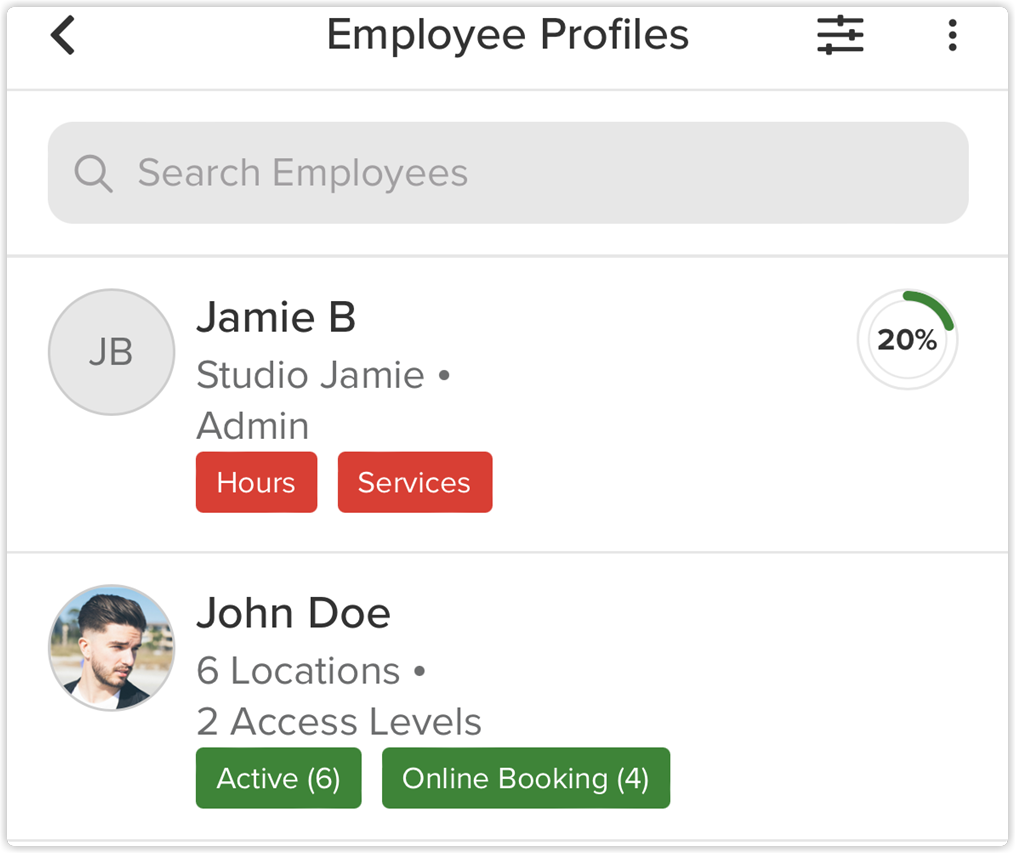Click the red Hours tag

click(x=256, y=482)
